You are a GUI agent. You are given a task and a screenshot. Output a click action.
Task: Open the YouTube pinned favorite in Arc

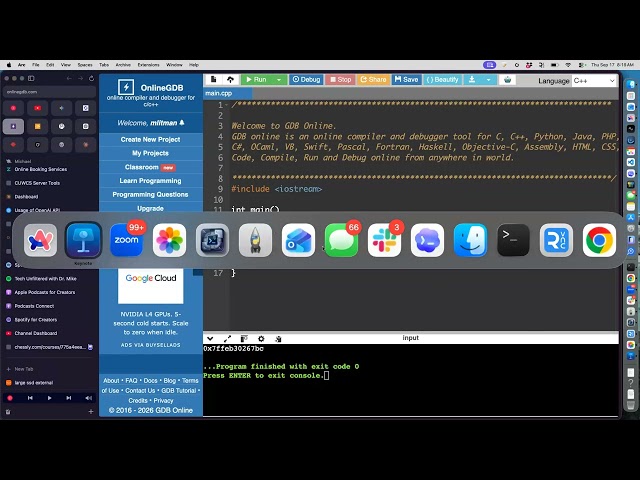point(38,108)
